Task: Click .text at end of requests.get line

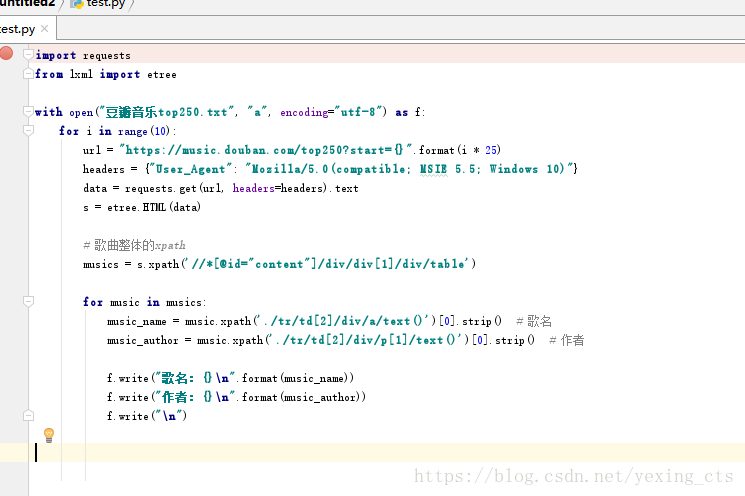Action: 344,189
